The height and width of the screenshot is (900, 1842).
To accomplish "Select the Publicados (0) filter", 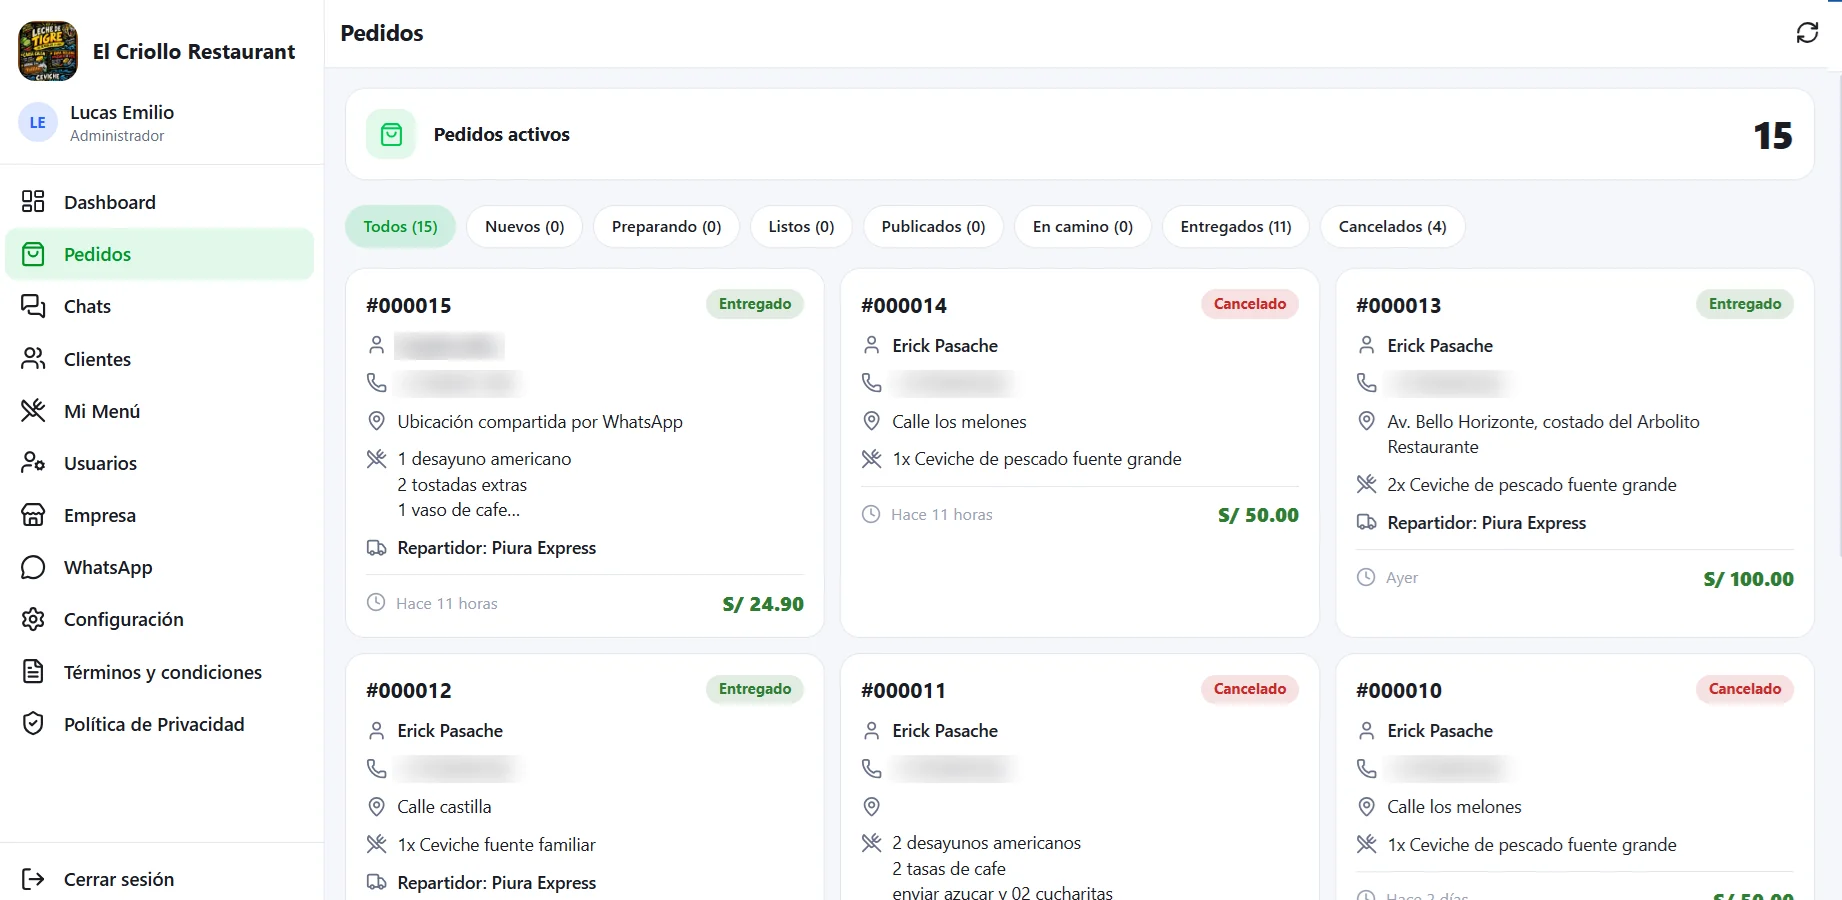I will click(x=933, y=227).
